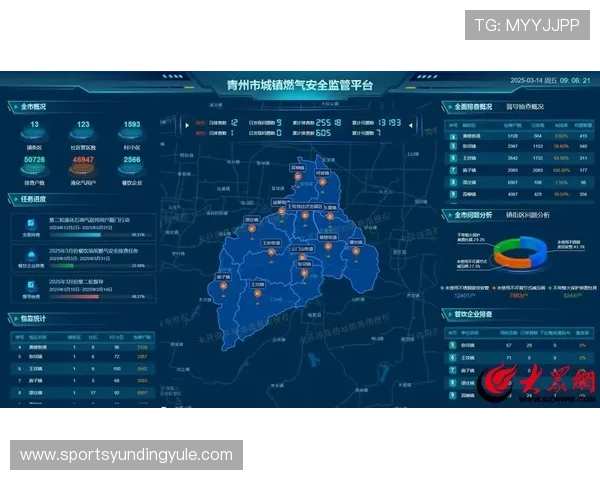The height and width of the screenshot is (480, 600).
Task: Click the 包靠统计 section header
Action: [33, 318]
